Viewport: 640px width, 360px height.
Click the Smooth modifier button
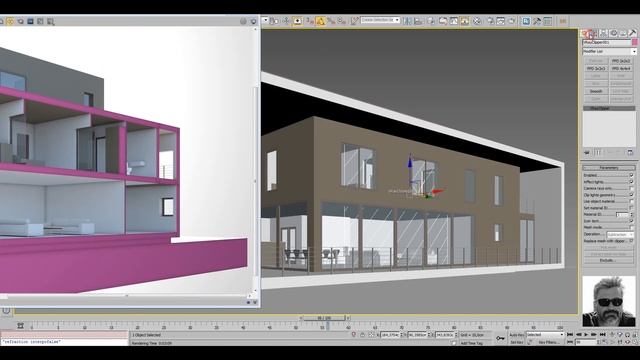coord(596,91)
